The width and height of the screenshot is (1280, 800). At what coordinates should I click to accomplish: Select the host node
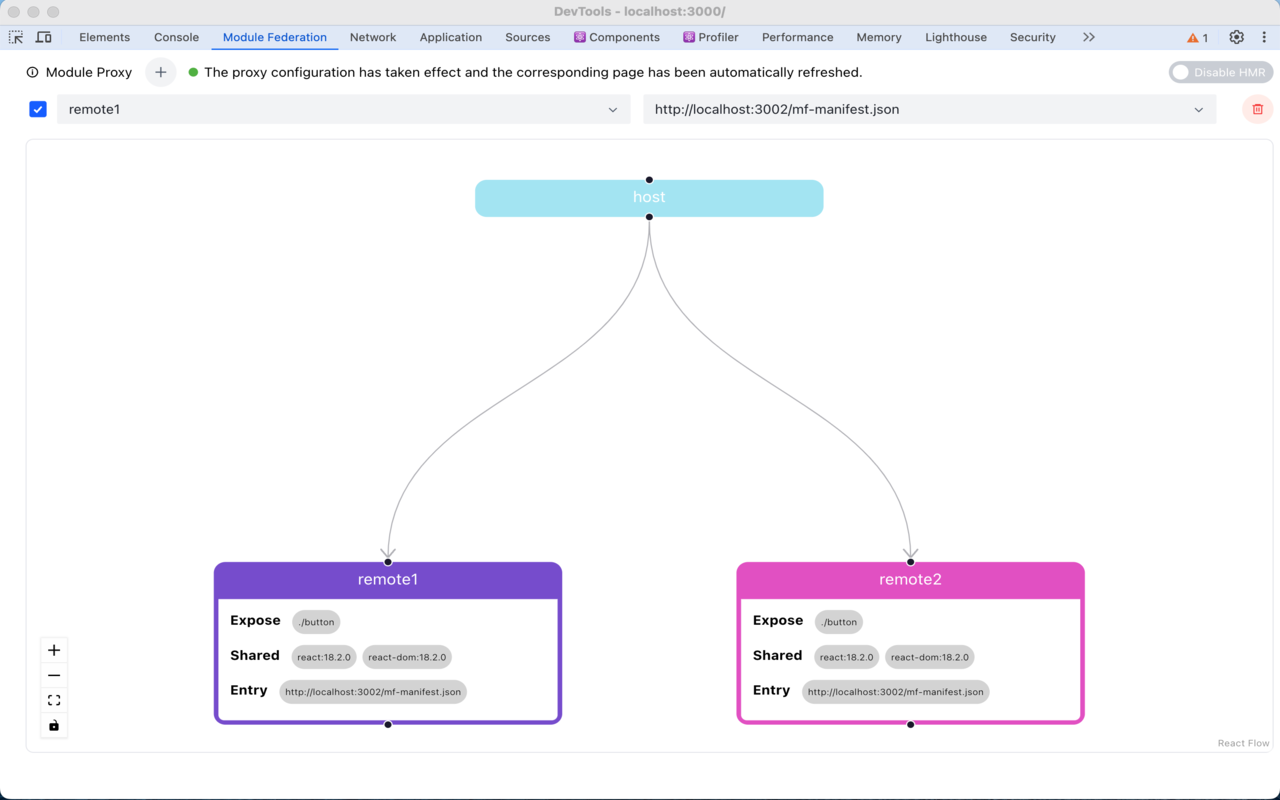coord(649,198)
